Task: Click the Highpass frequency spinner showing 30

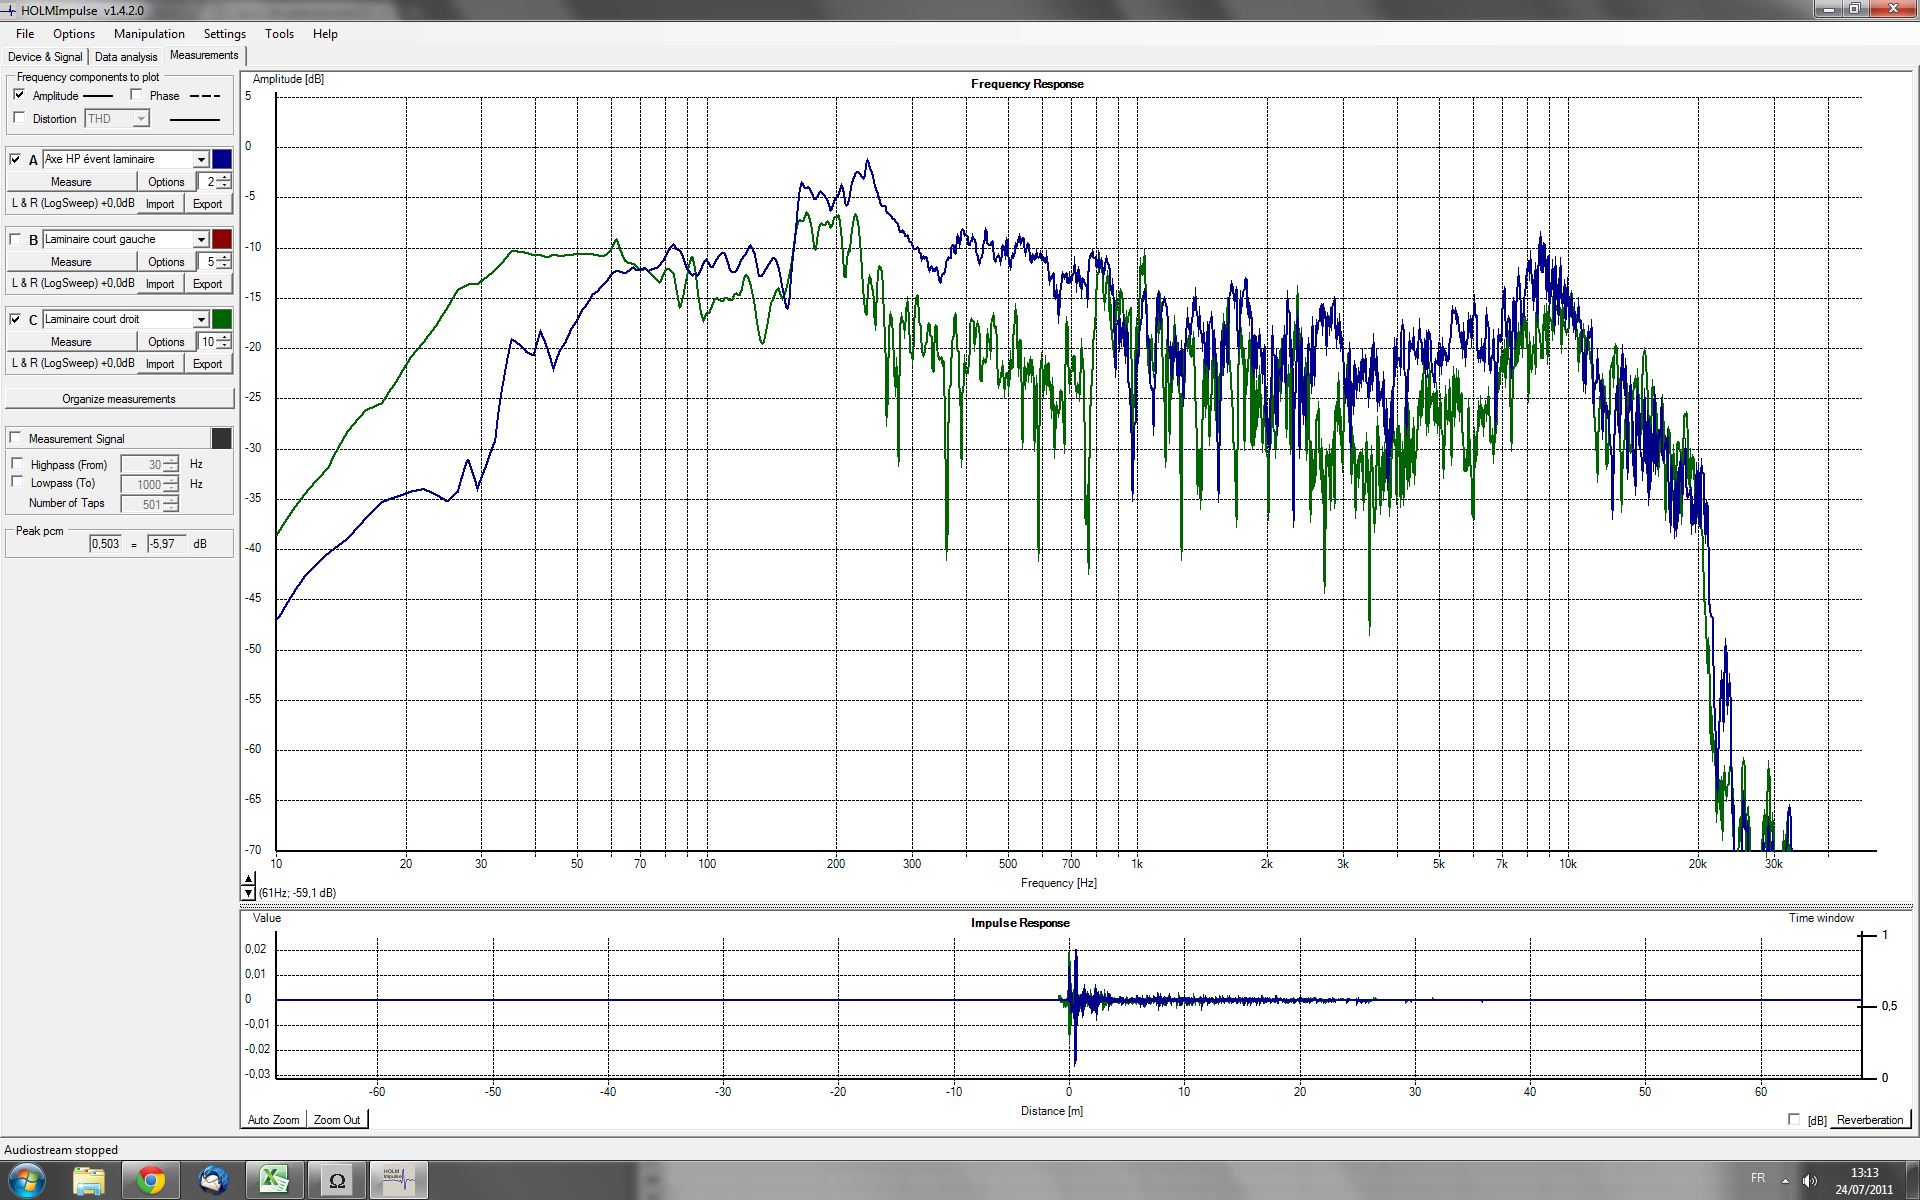Action: click(x=149, y=464)
